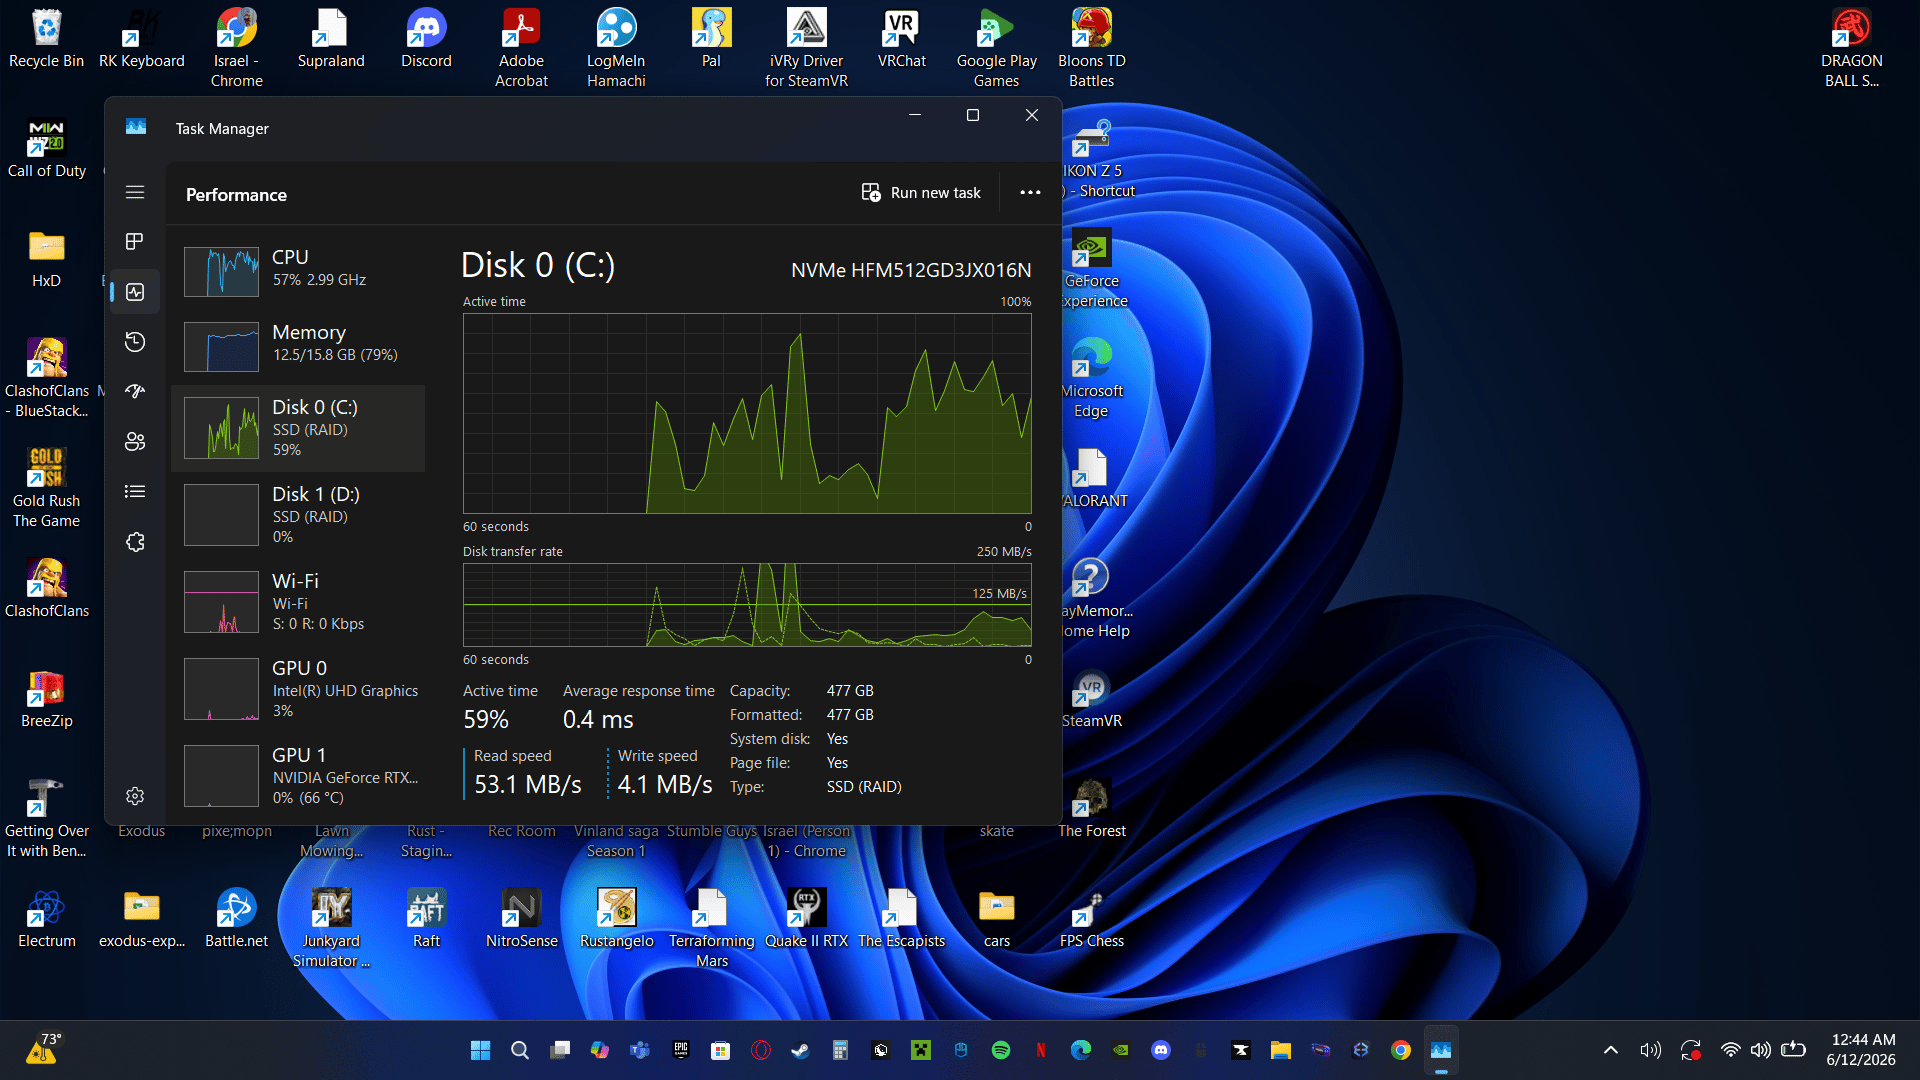Click the NVMe HFM512GD3JX016N model text
Screen dimensions: 1920x1080
click(911, 270)
